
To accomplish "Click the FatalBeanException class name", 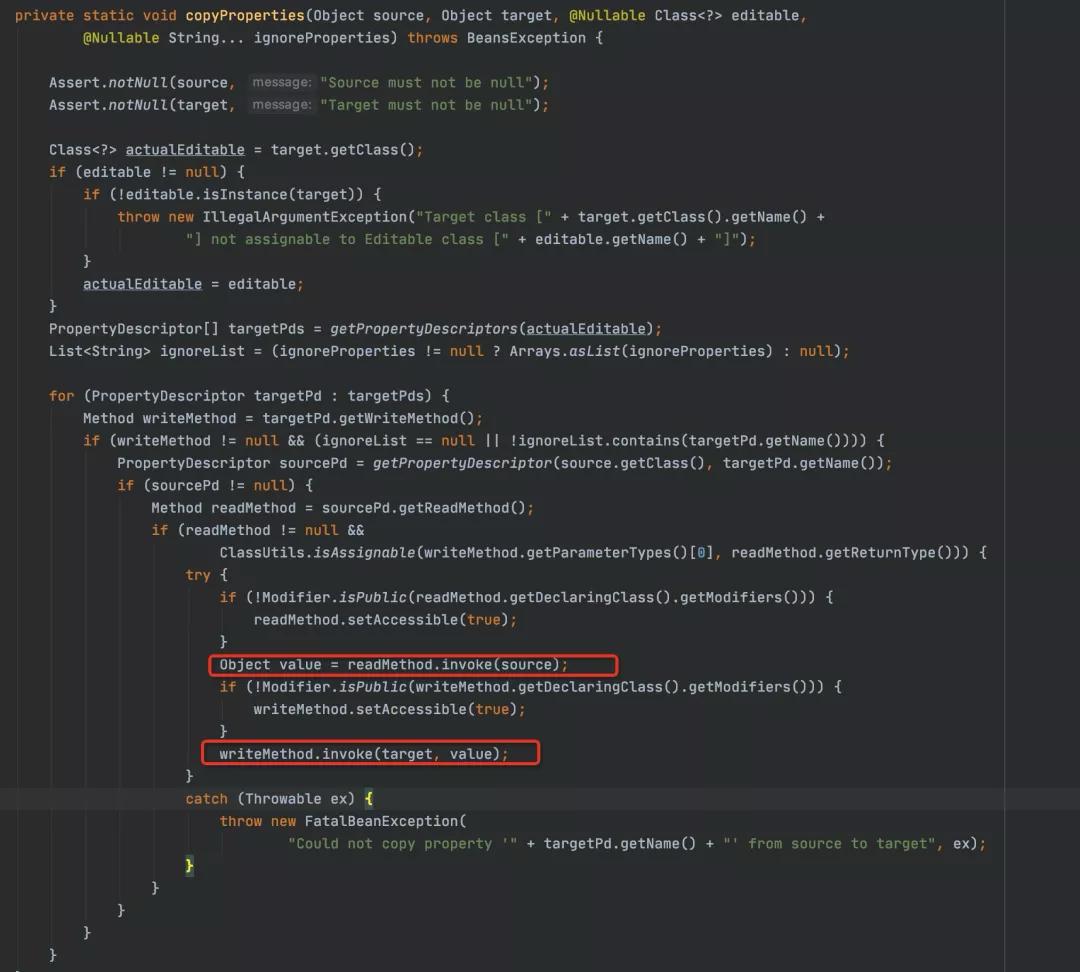I will click(x=381, y=821).
